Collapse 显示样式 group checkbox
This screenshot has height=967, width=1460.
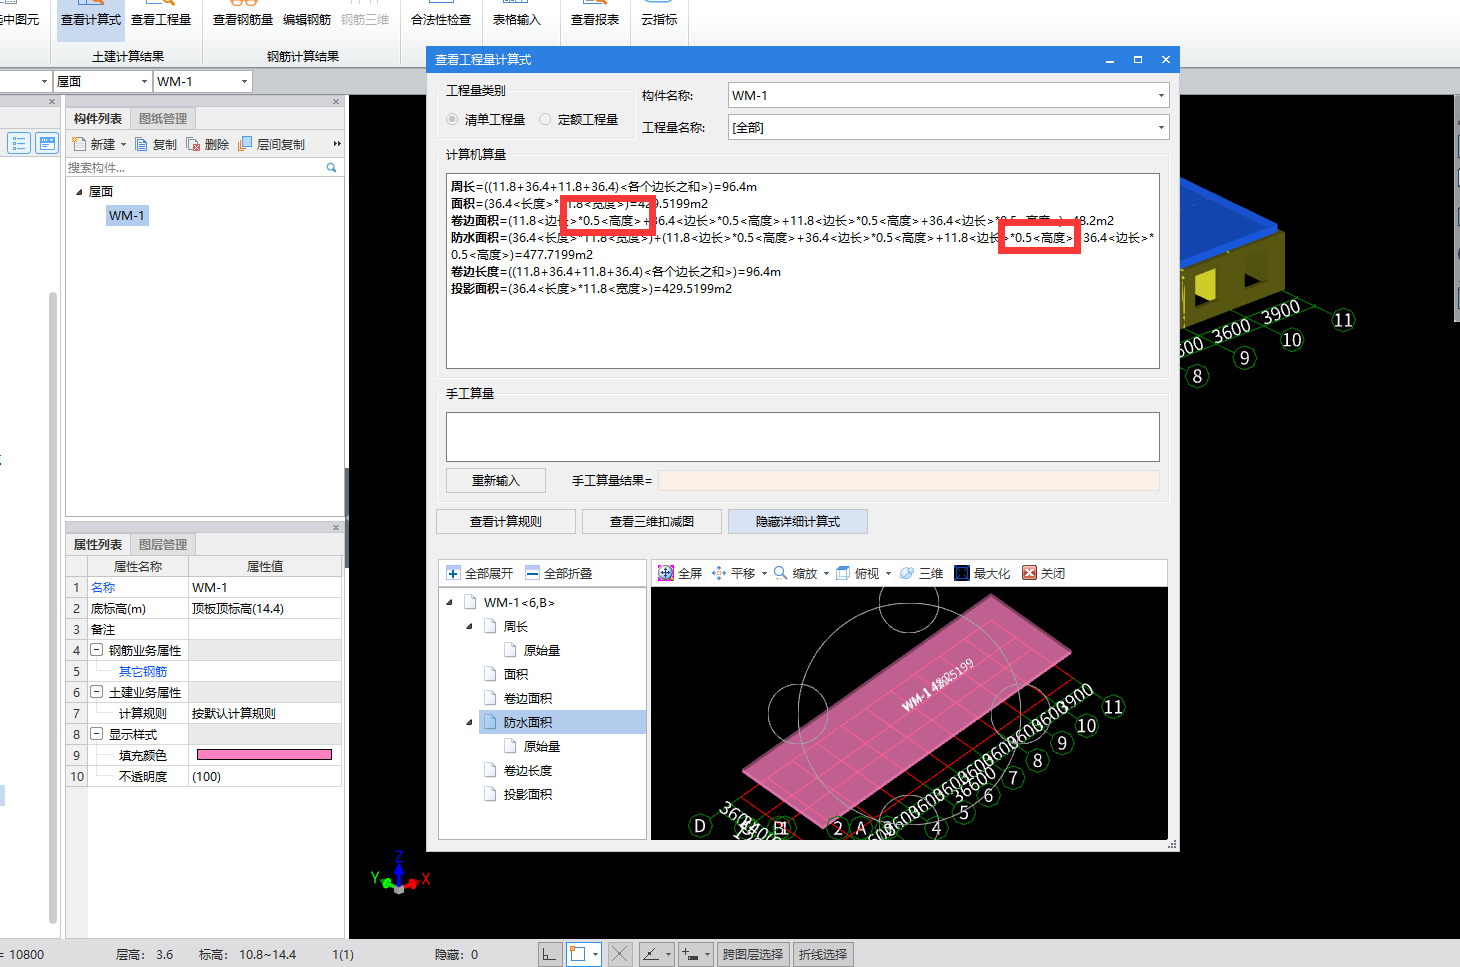97,734
